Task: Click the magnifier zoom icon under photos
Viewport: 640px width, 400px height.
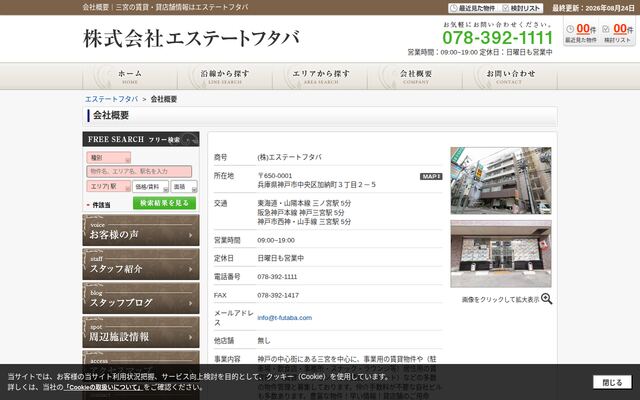Action: point(547,299)
